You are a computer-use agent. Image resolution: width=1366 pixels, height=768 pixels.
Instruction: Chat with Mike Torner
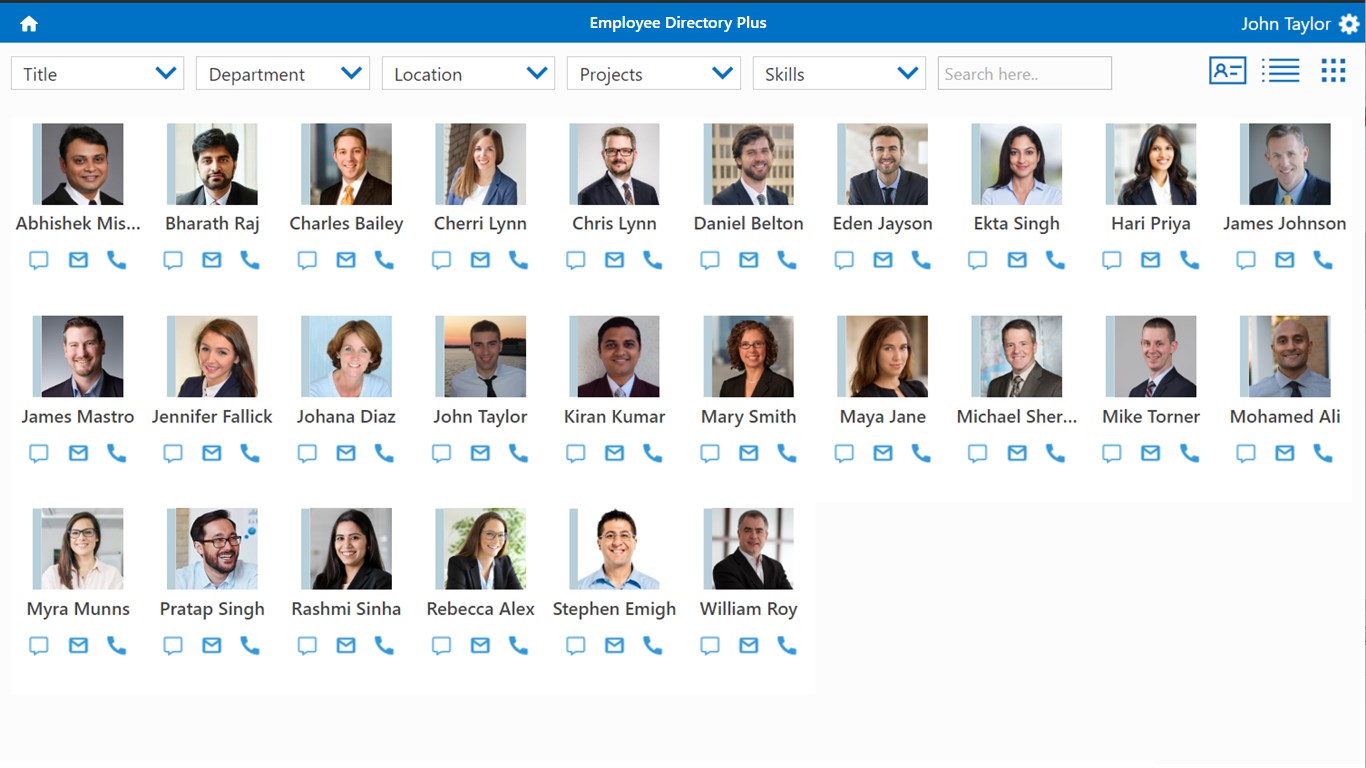pyautogui.click(x=1112, y=454)
